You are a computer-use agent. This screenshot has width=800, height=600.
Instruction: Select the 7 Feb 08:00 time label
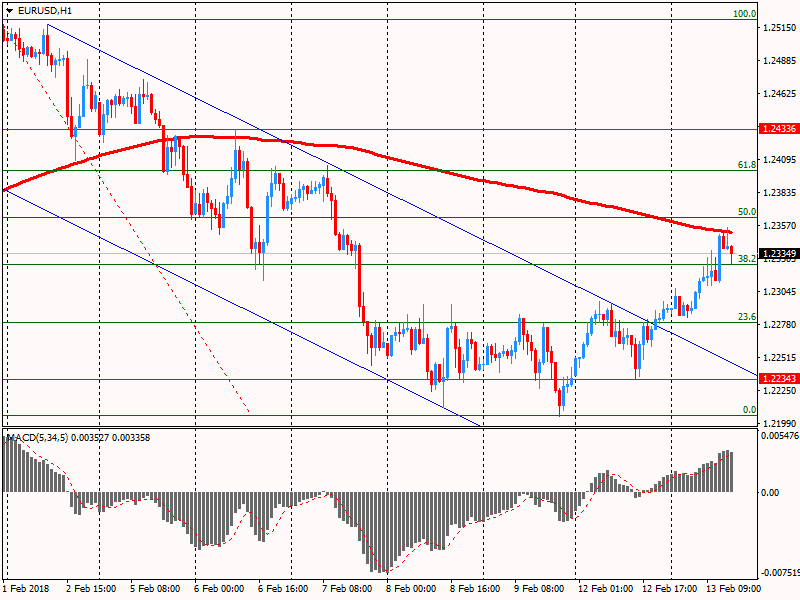347,589
